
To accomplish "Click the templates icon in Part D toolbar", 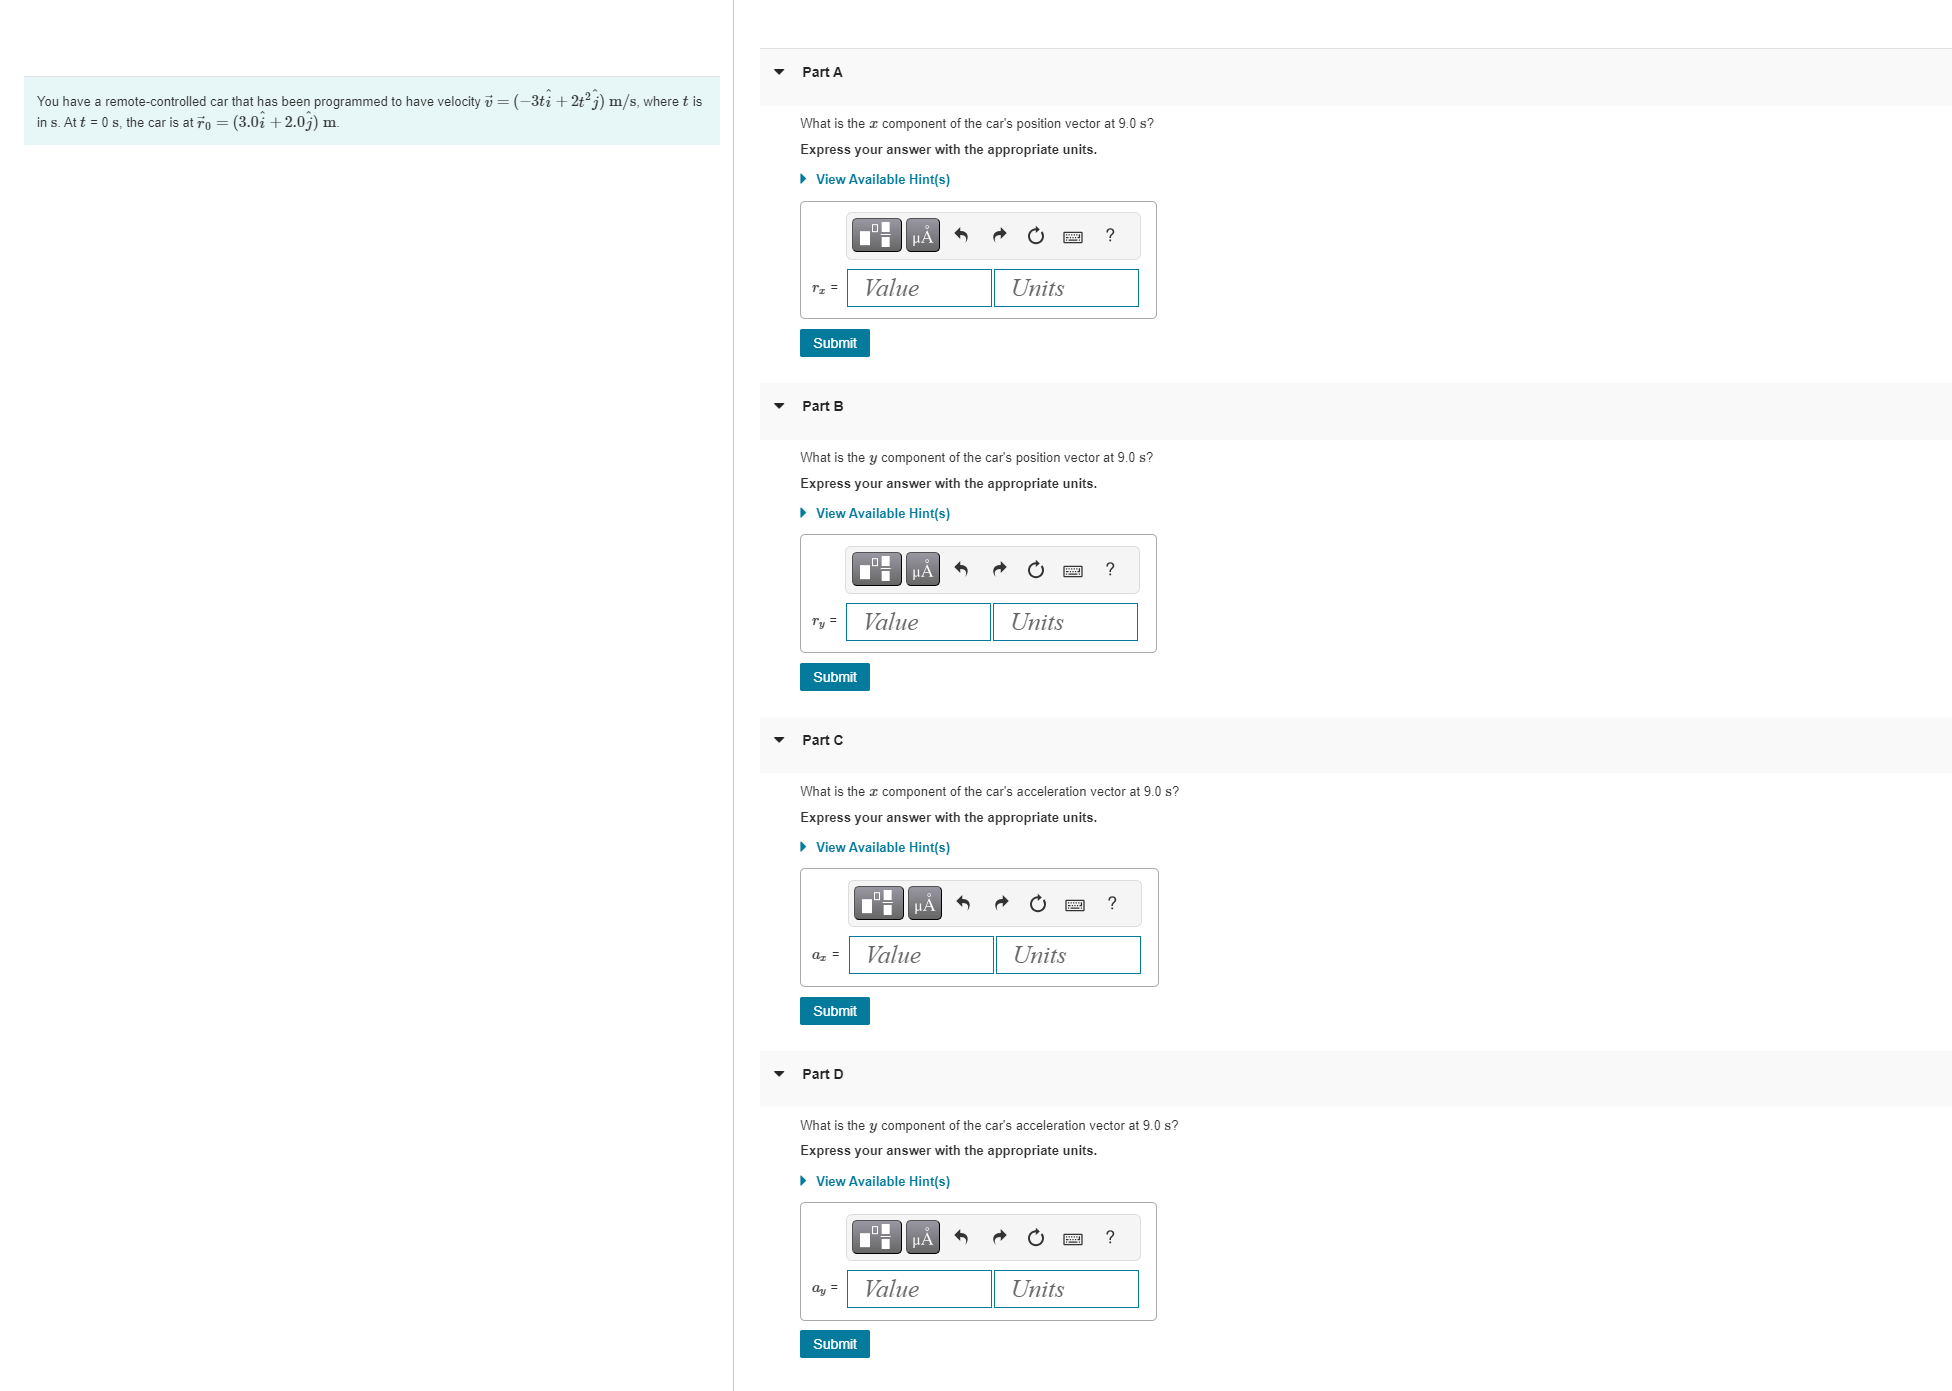I will click(x=876, y=1238).
